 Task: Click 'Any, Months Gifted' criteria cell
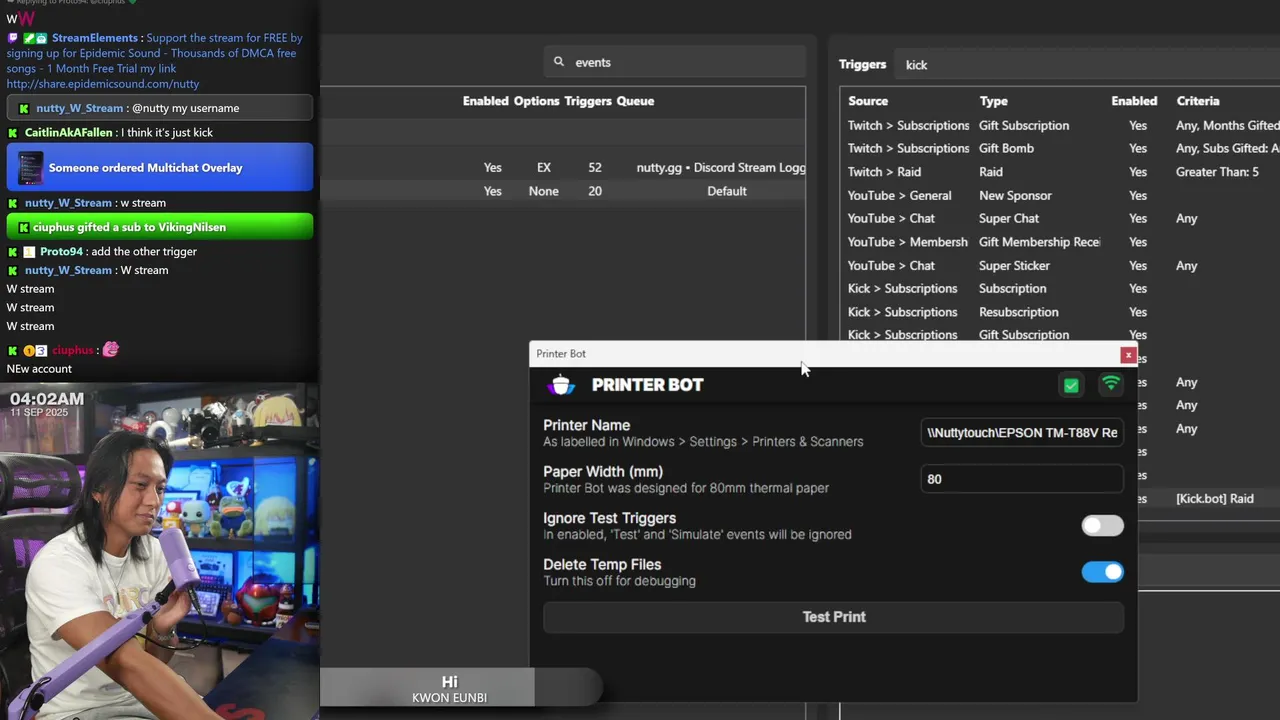click(1227, 125)
